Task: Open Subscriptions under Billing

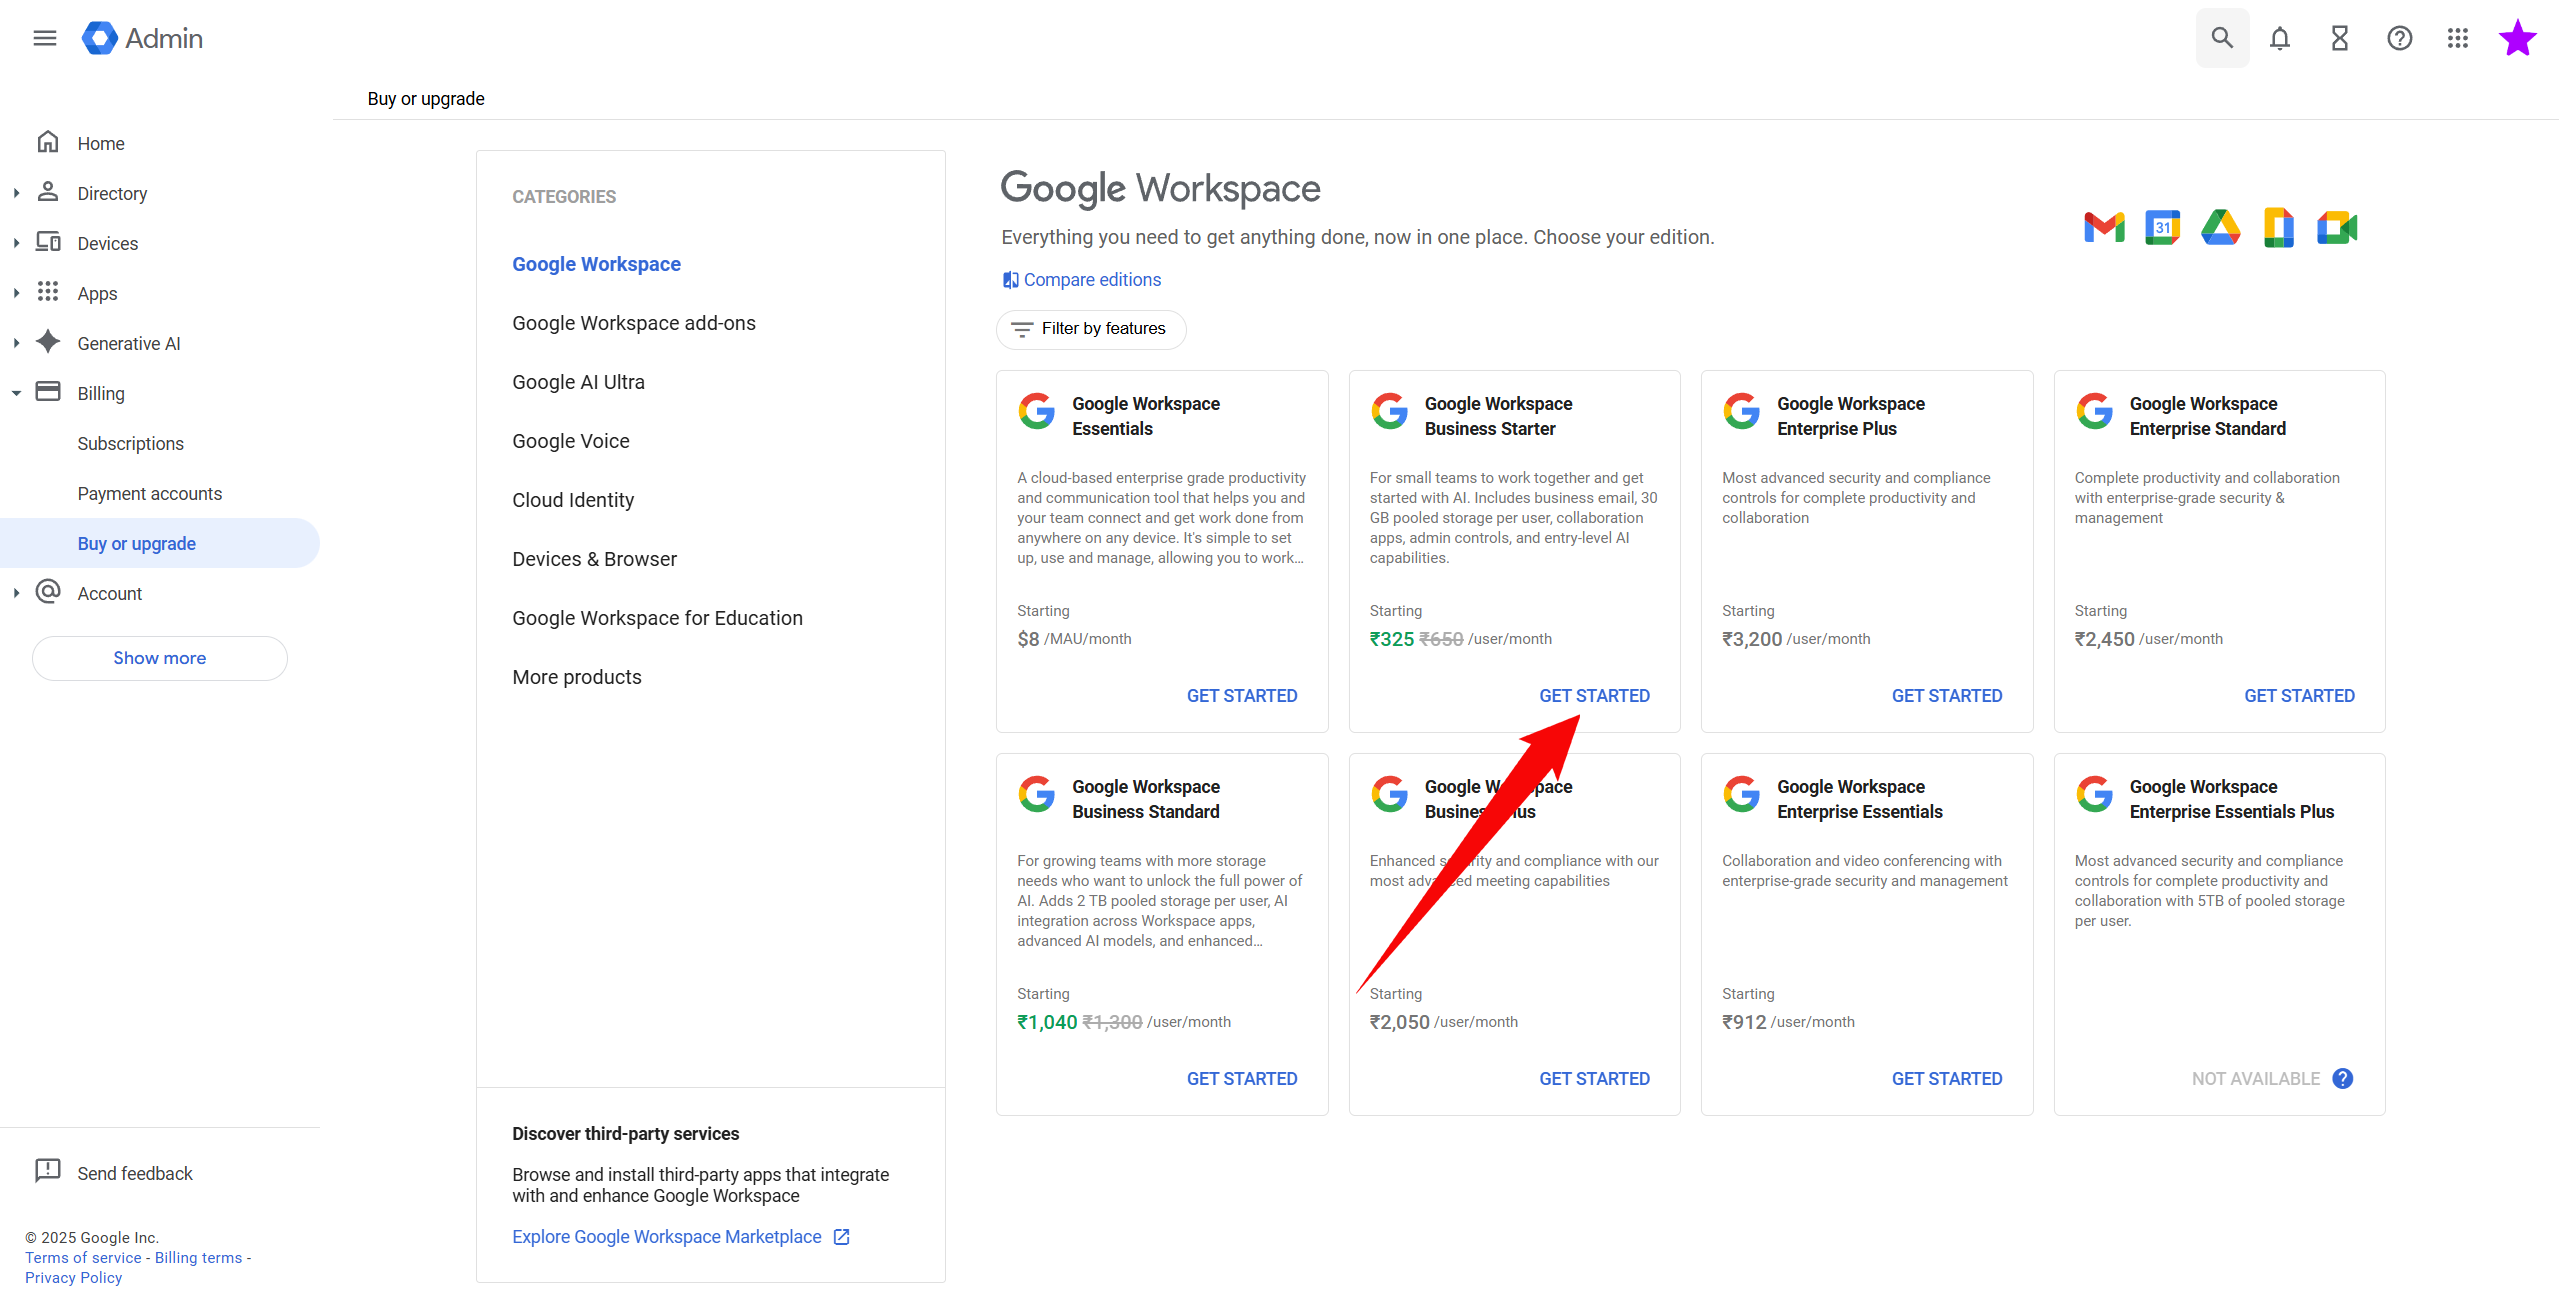Action: pos(130,443)
